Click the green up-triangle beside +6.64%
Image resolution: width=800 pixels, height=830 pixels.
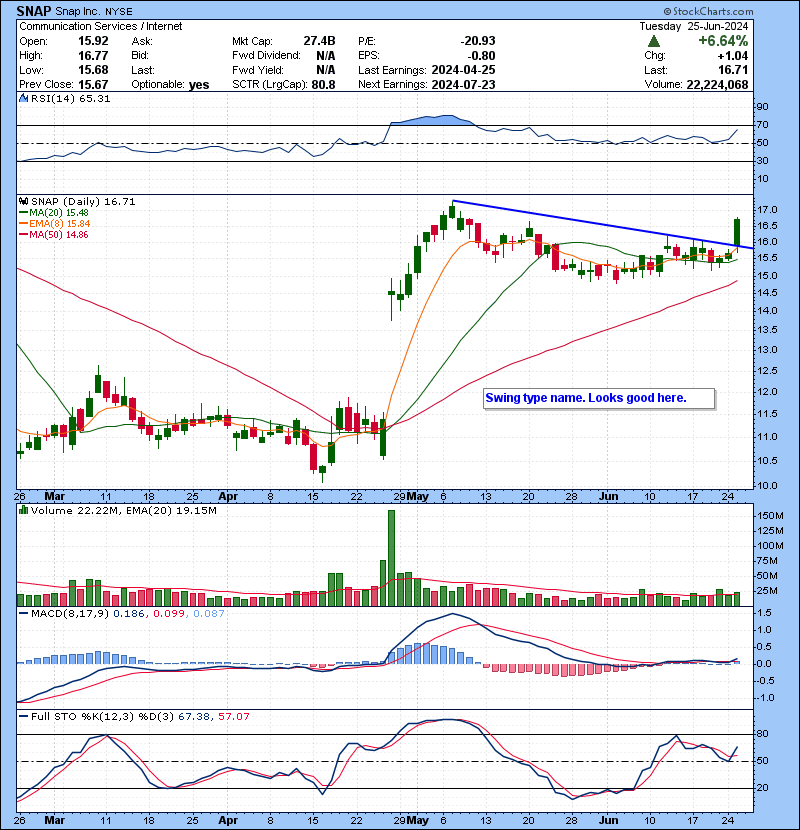tap(654, 41)
